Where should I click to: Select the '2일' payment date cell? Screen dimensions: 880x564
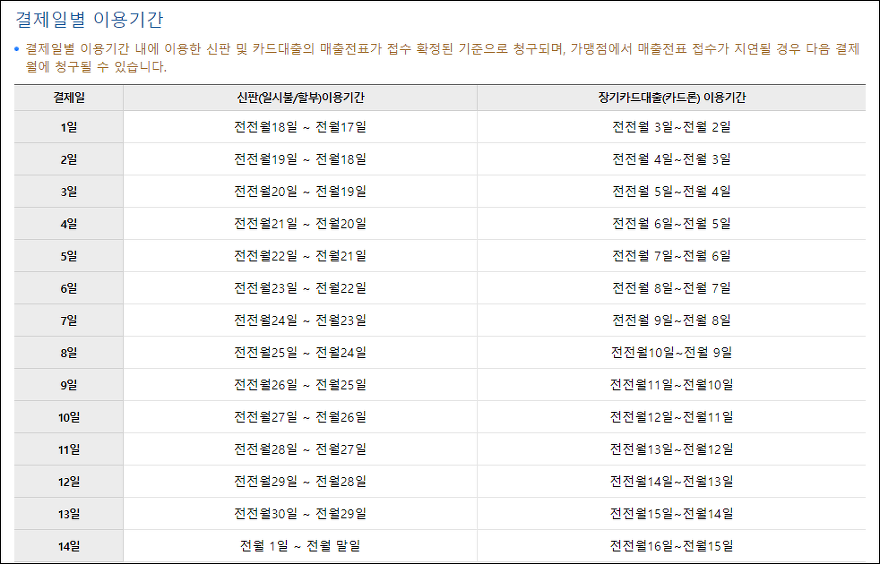click(69, 159)
